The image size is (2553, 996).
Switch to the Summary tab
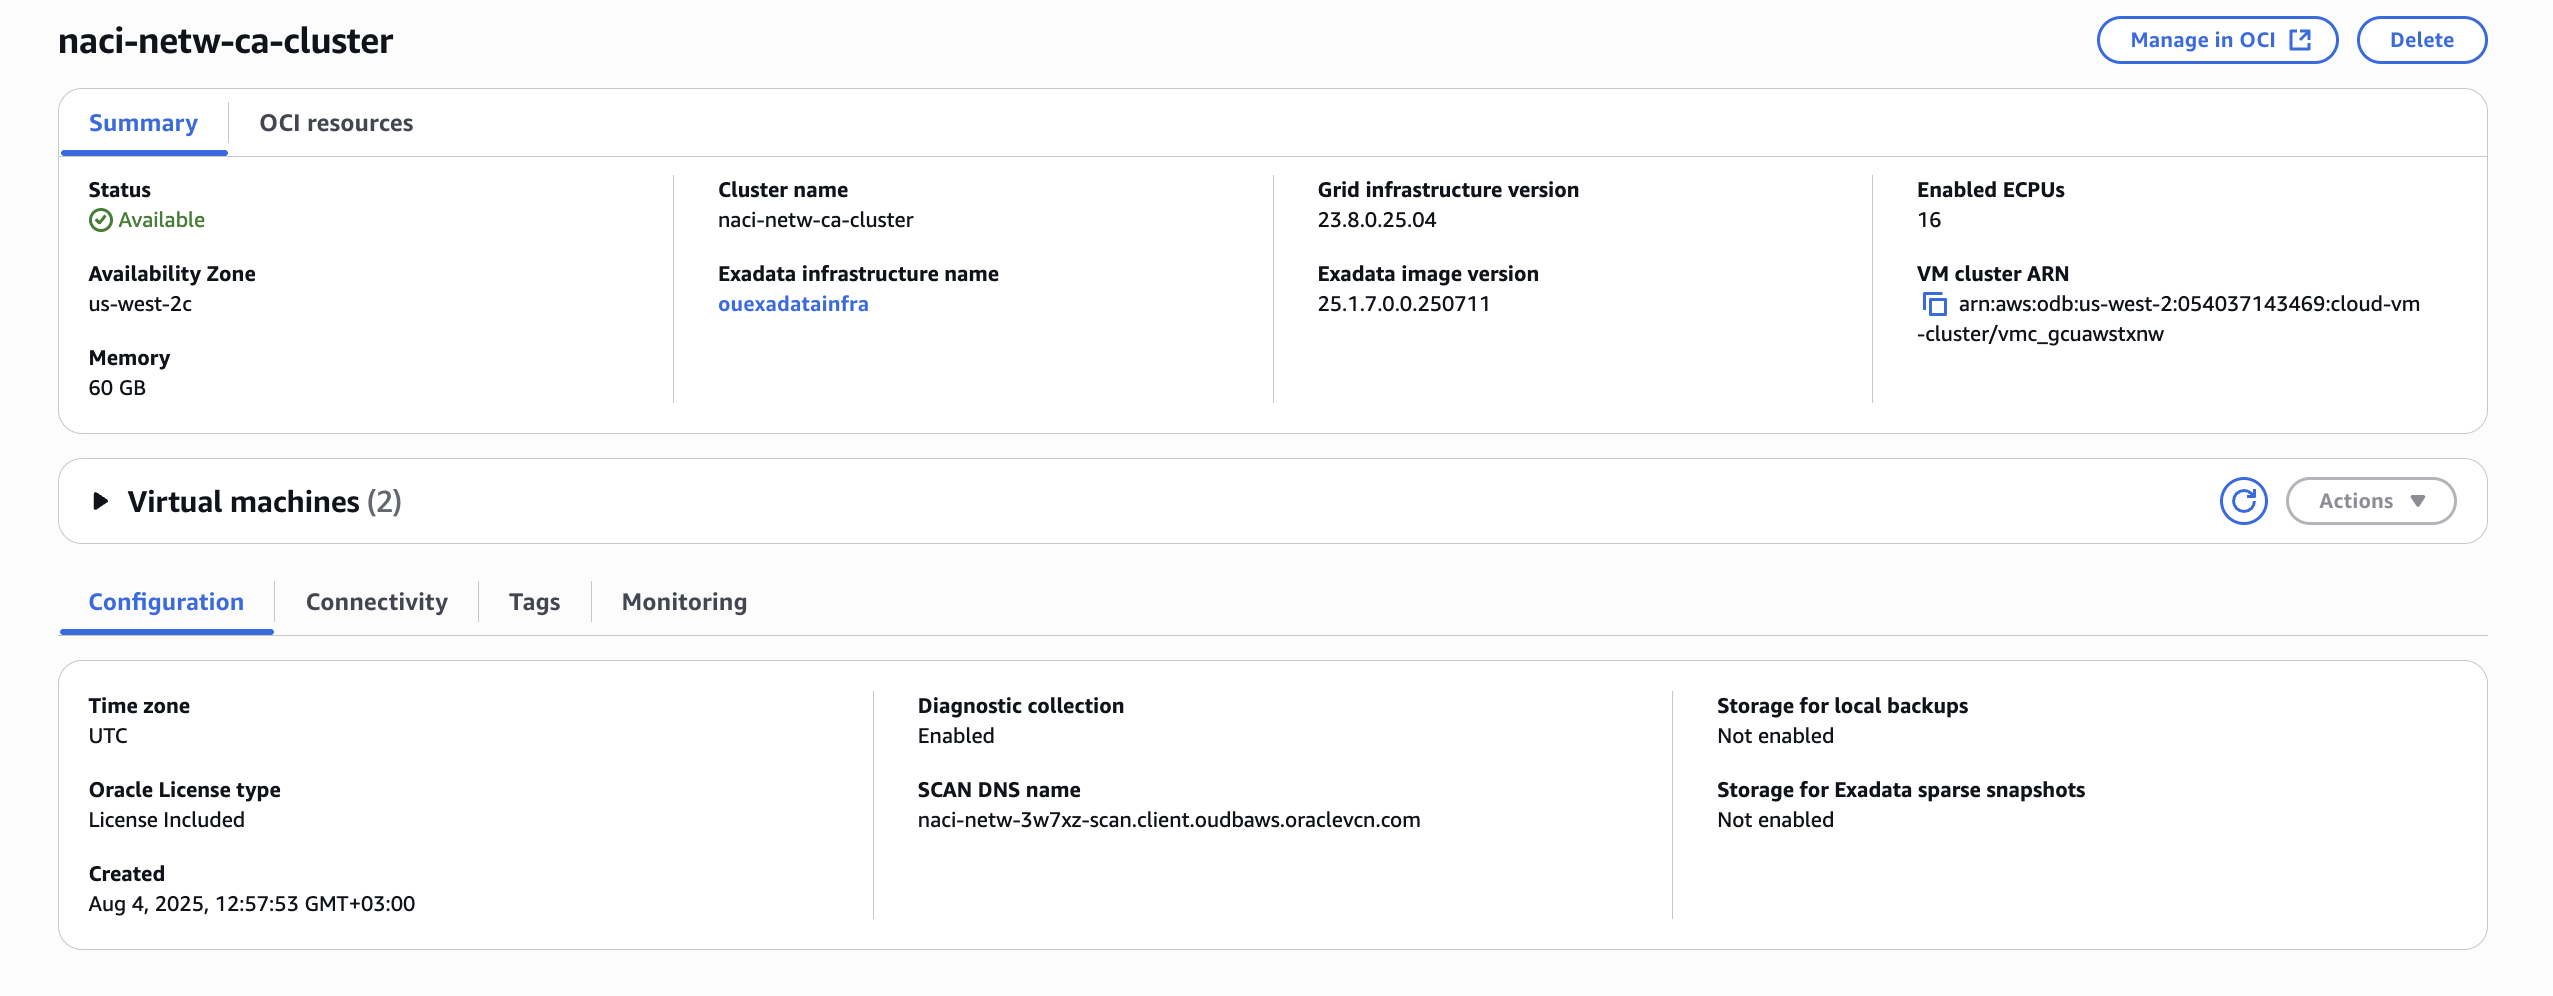tap(143, 123)
